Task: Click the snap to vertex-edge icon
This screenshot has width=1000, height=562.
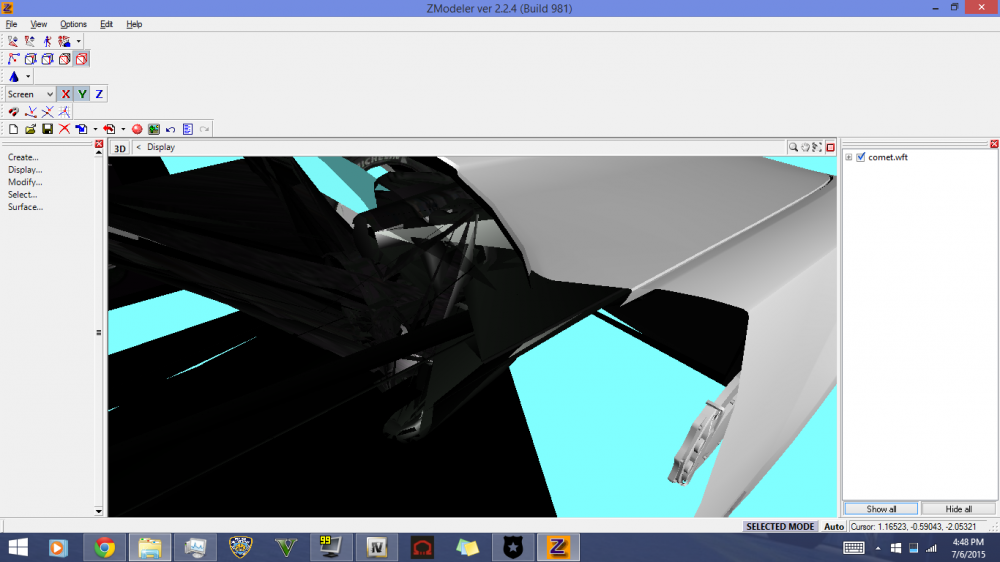Action: click(31, 112)
